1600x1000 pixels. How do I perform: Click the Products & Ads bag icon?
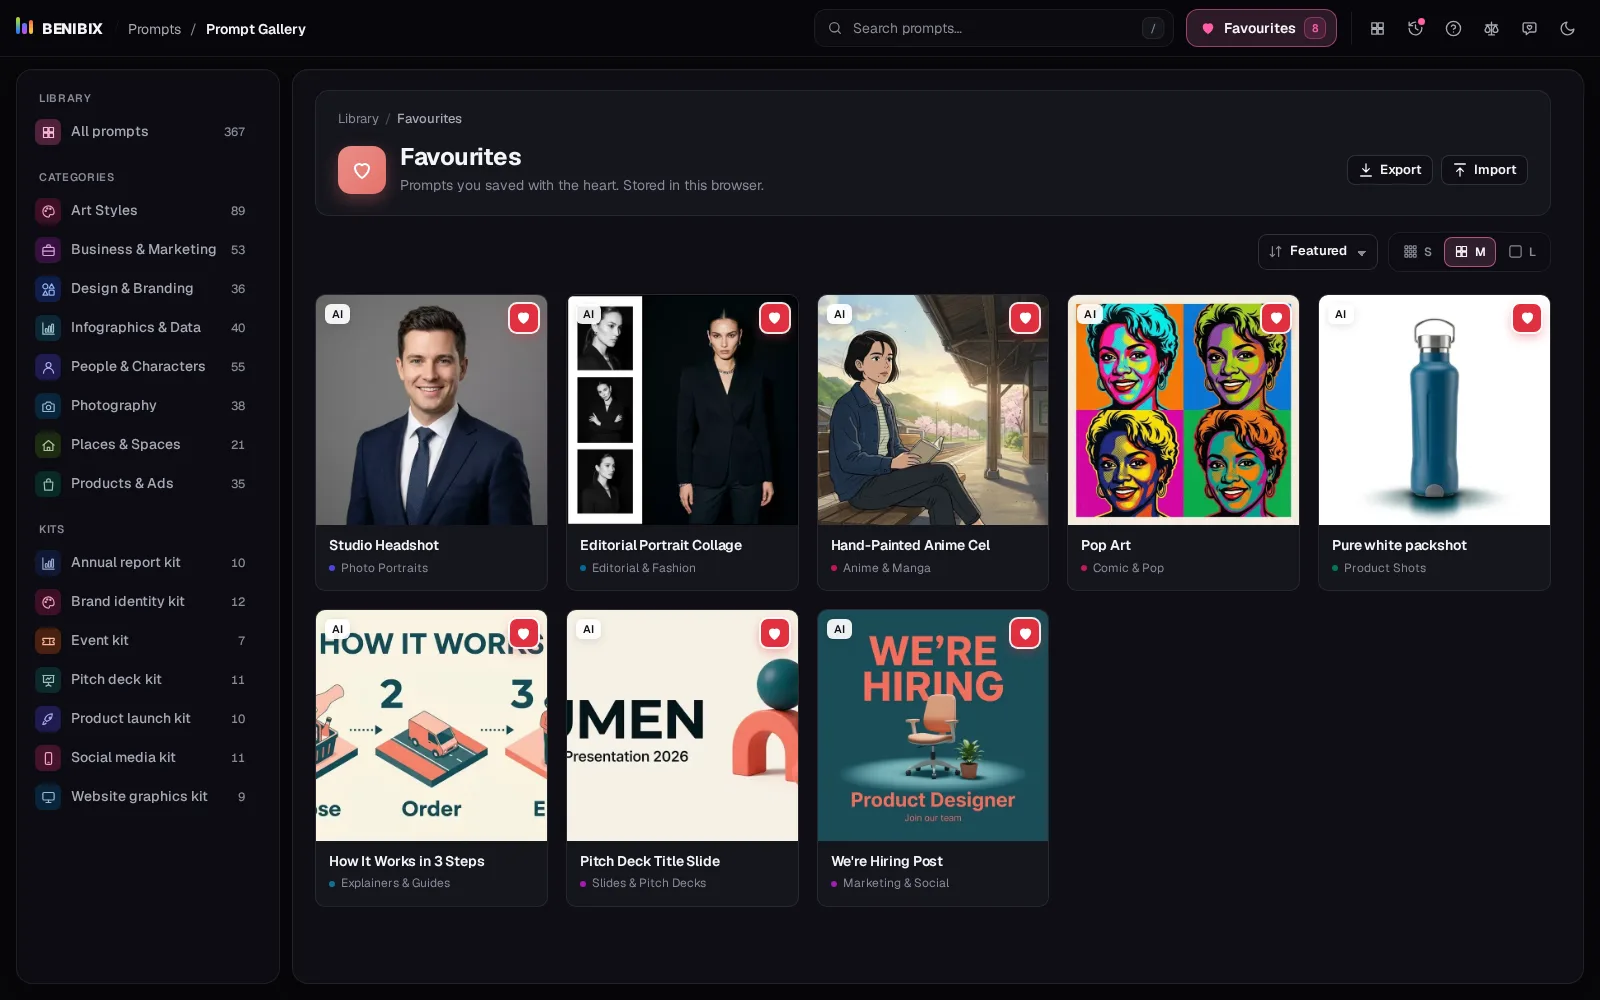pyautogui.click(x=48, y=484)
